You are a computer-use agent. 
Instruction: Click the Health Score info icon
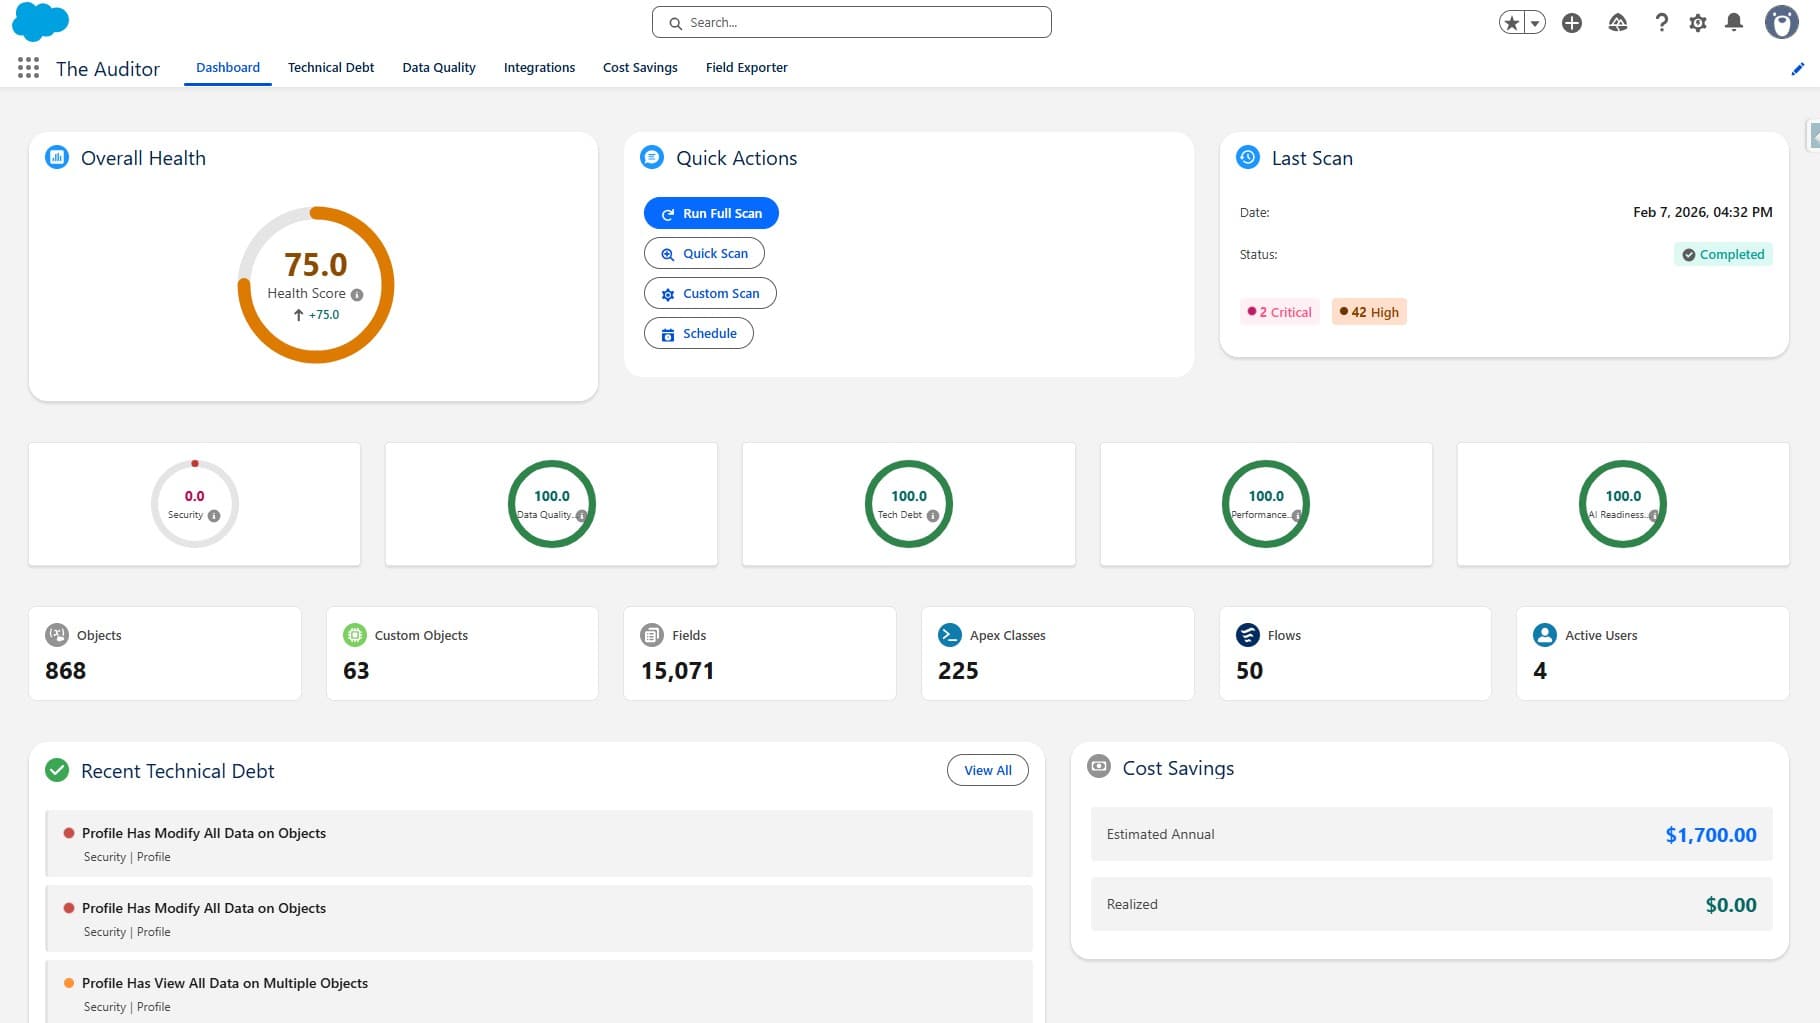point(357,295)
